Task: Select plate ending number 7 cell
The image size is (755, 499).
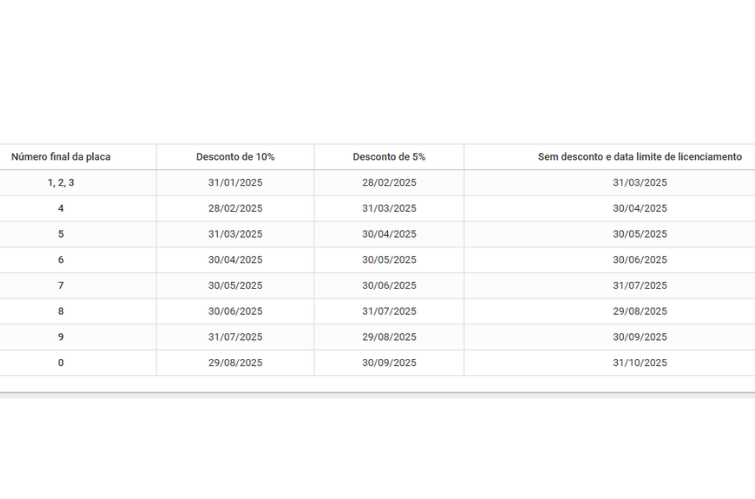Action: coord(60,286)
